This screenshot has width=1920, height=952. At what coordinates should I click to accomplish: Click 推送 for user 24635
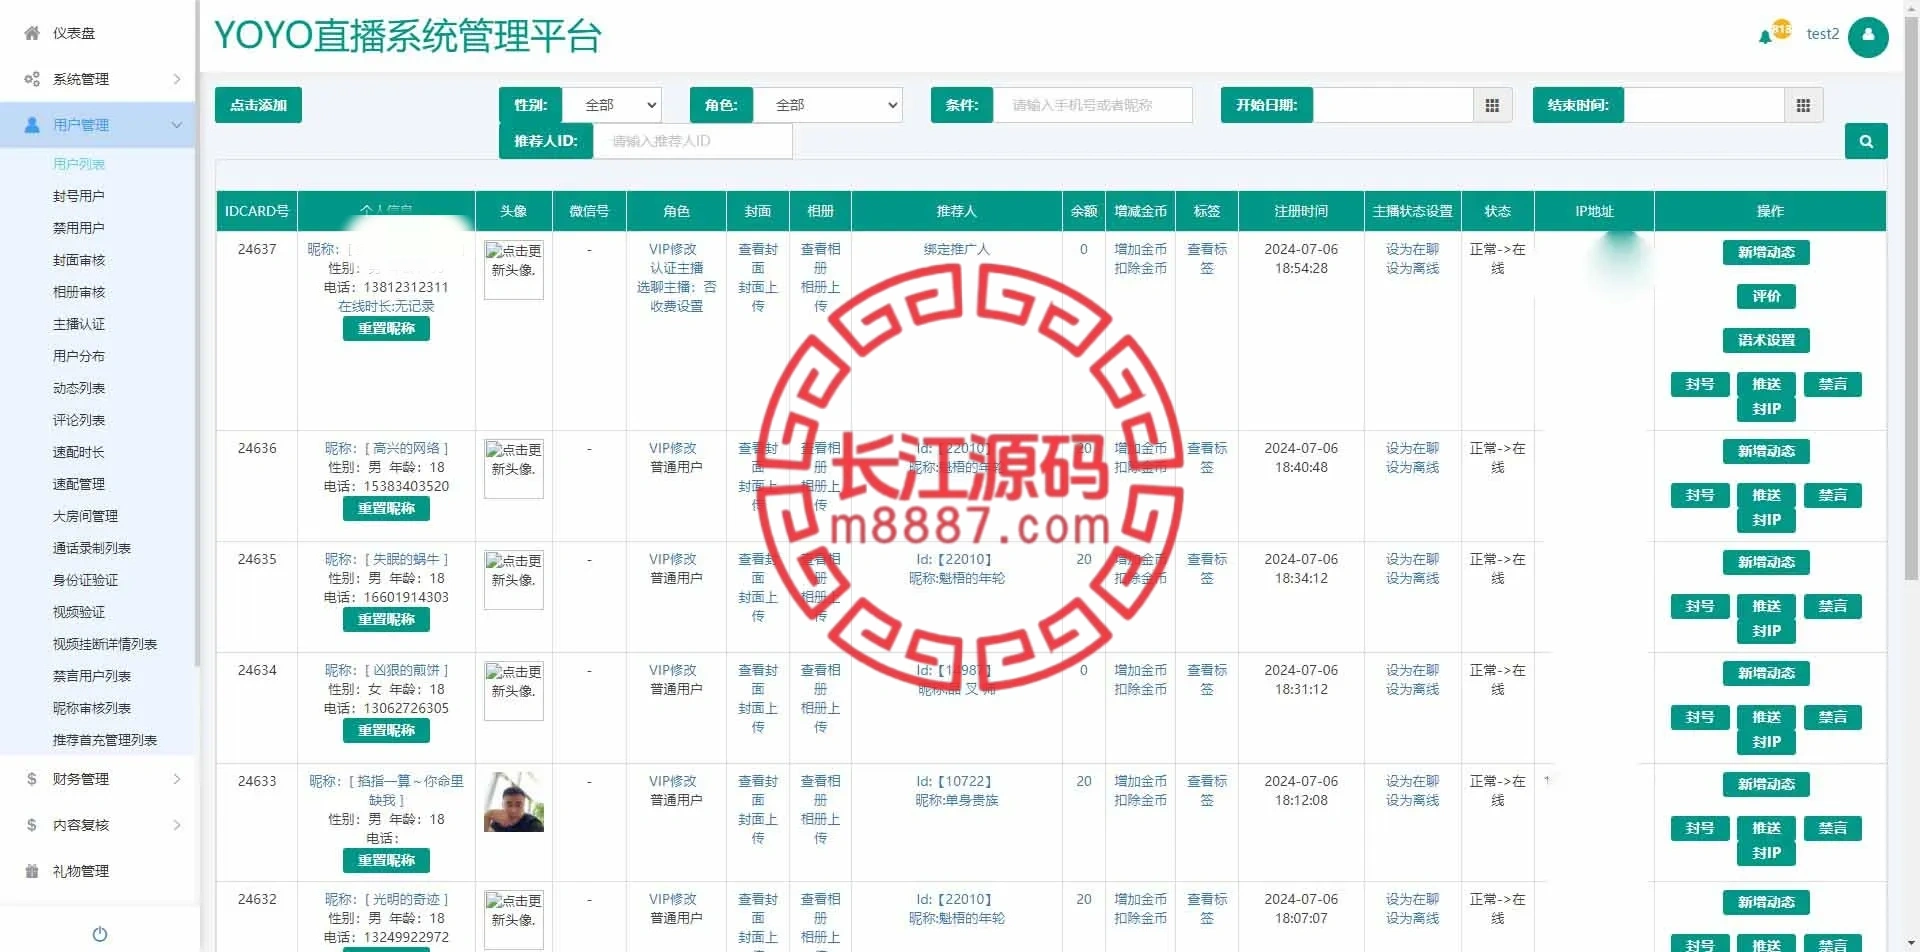click(1766, 607)
